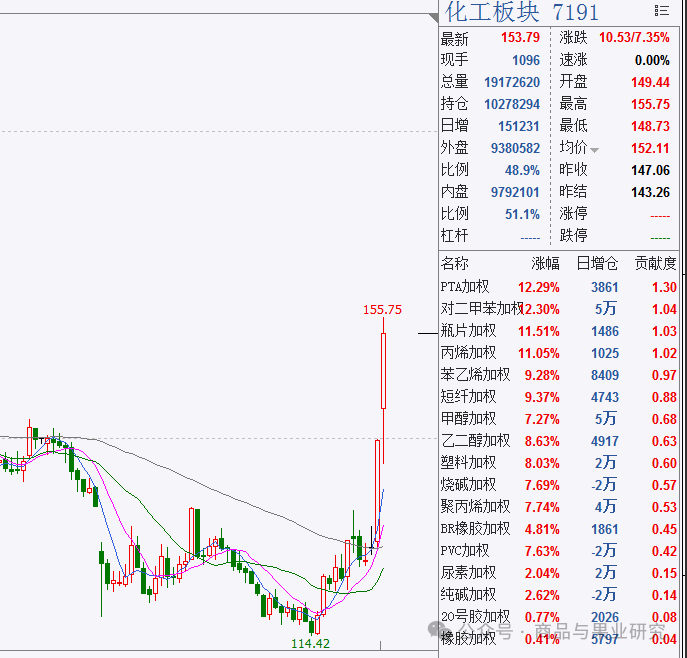Select the 尿素加权 row
The width and height of the screenshot is (687, 658).
[559, 573]
